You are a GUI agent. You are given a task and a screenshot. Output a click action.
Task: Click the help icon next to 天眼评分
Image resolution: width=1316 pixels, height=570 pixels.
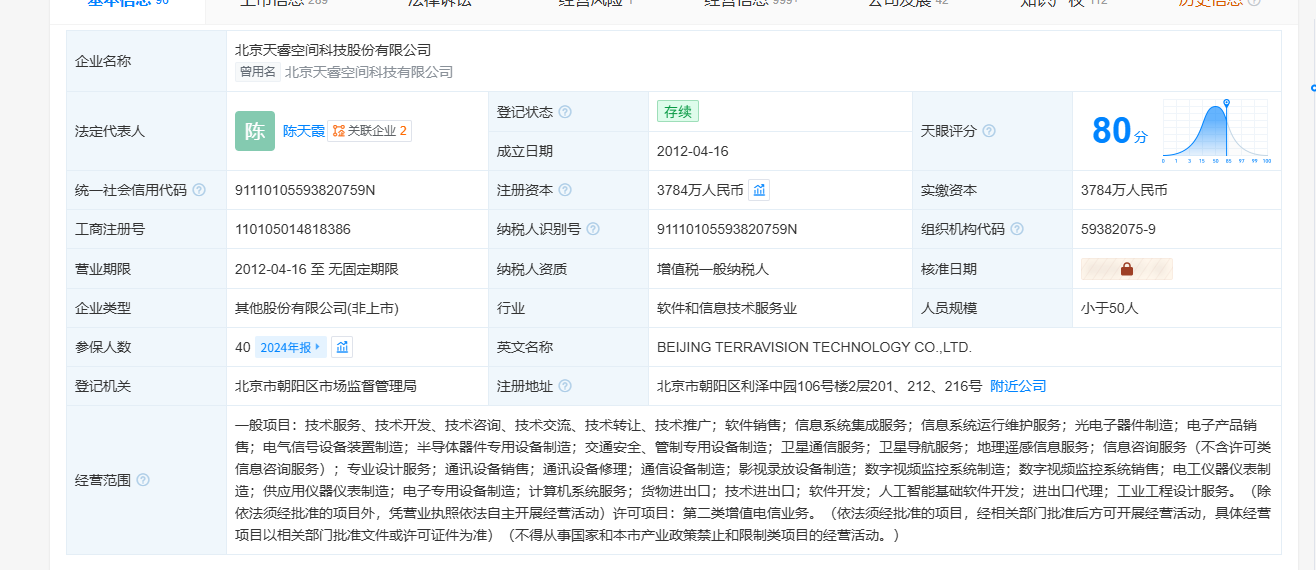point(989,131)
